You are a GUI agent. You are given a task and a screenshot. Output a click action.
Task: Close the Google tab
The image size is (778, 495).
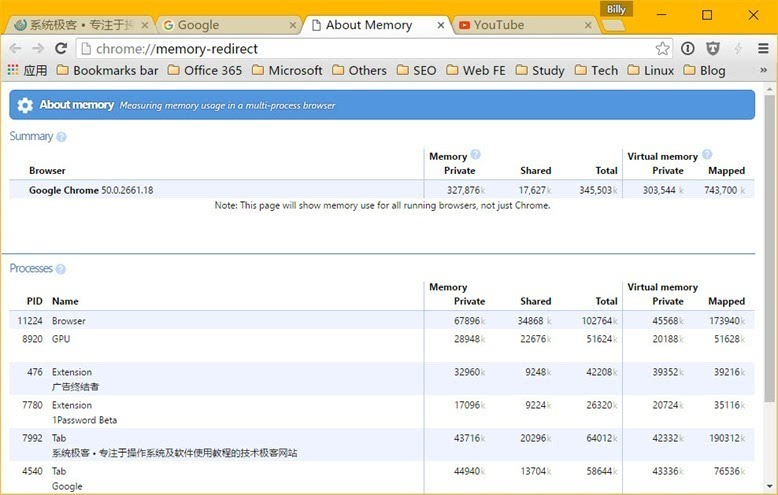click(293, 25)
